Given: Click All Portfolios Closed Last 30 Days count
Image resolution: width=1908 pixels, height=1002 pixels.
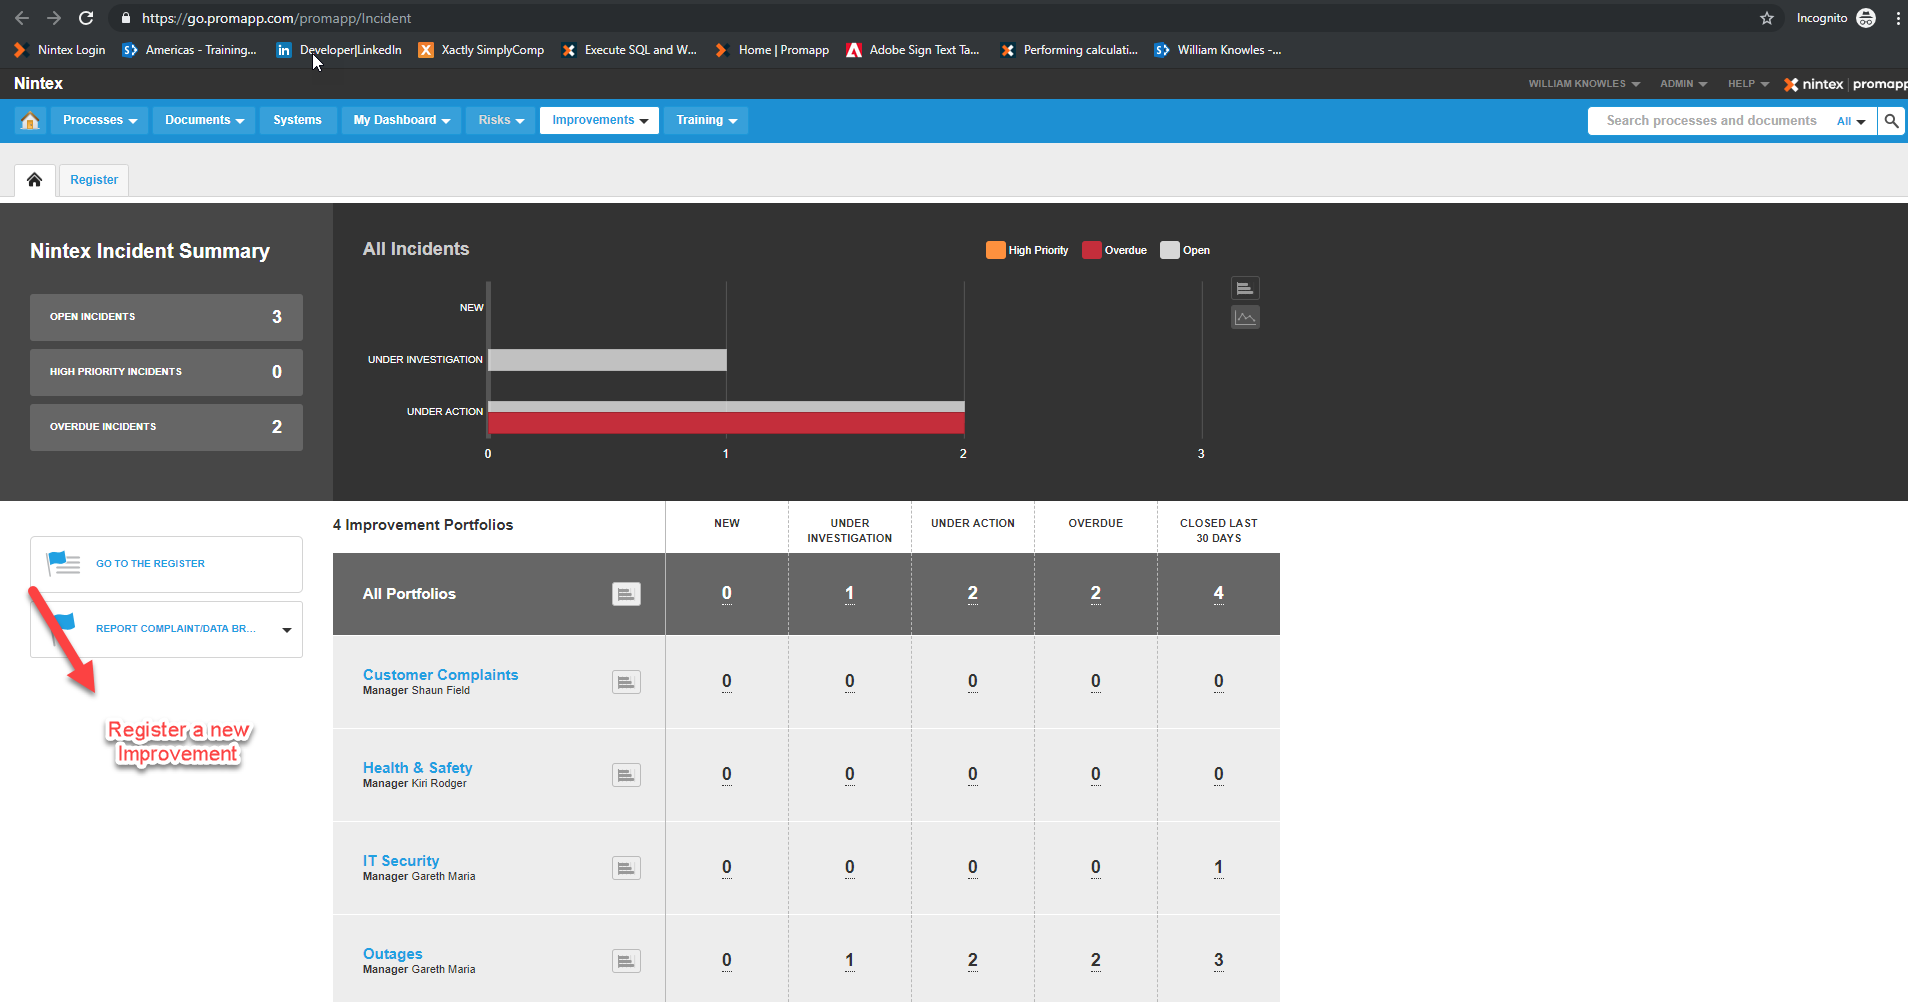Looking at the screenshot, I should [1219, 594].
